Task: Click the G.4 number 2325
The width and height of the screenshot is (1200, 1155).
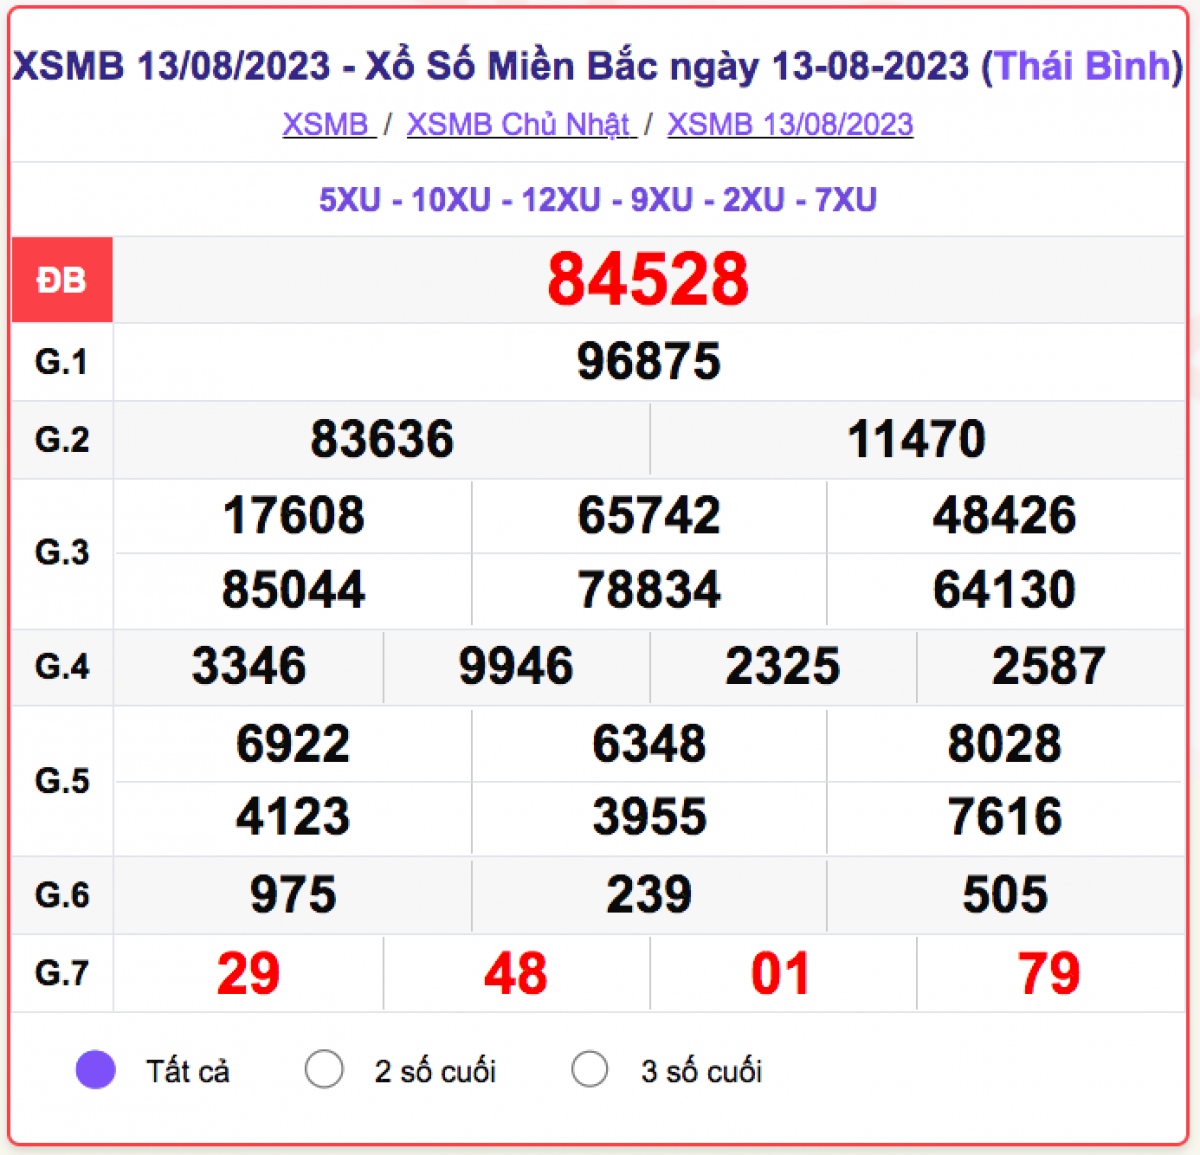Action: 783,666
